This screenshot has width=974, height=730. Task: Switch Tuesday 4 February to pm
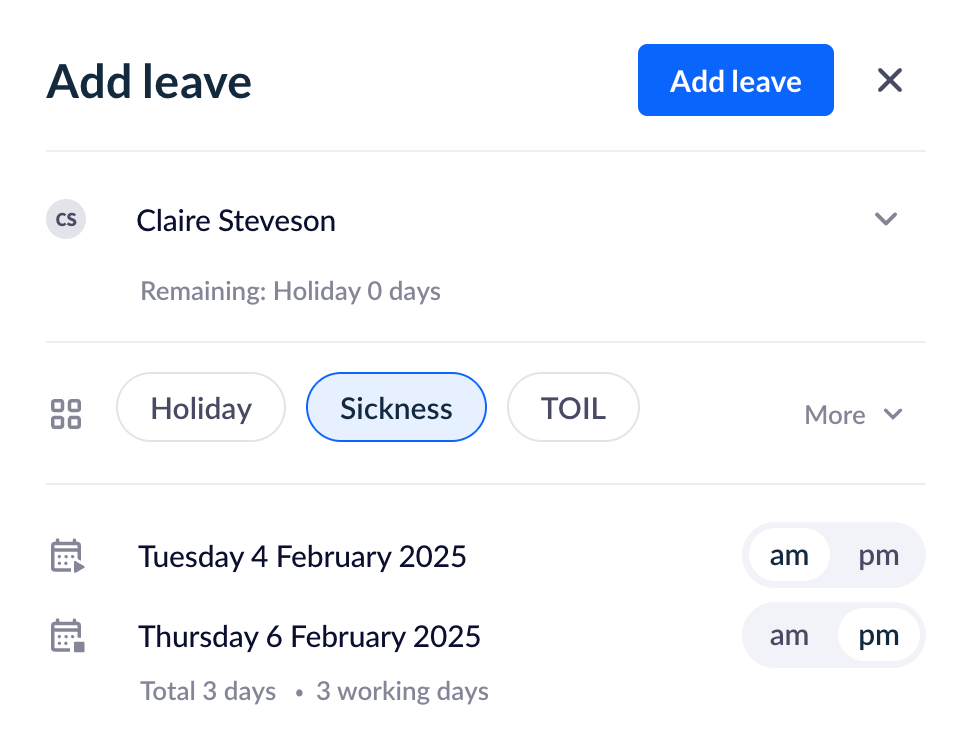click(877, 555)
